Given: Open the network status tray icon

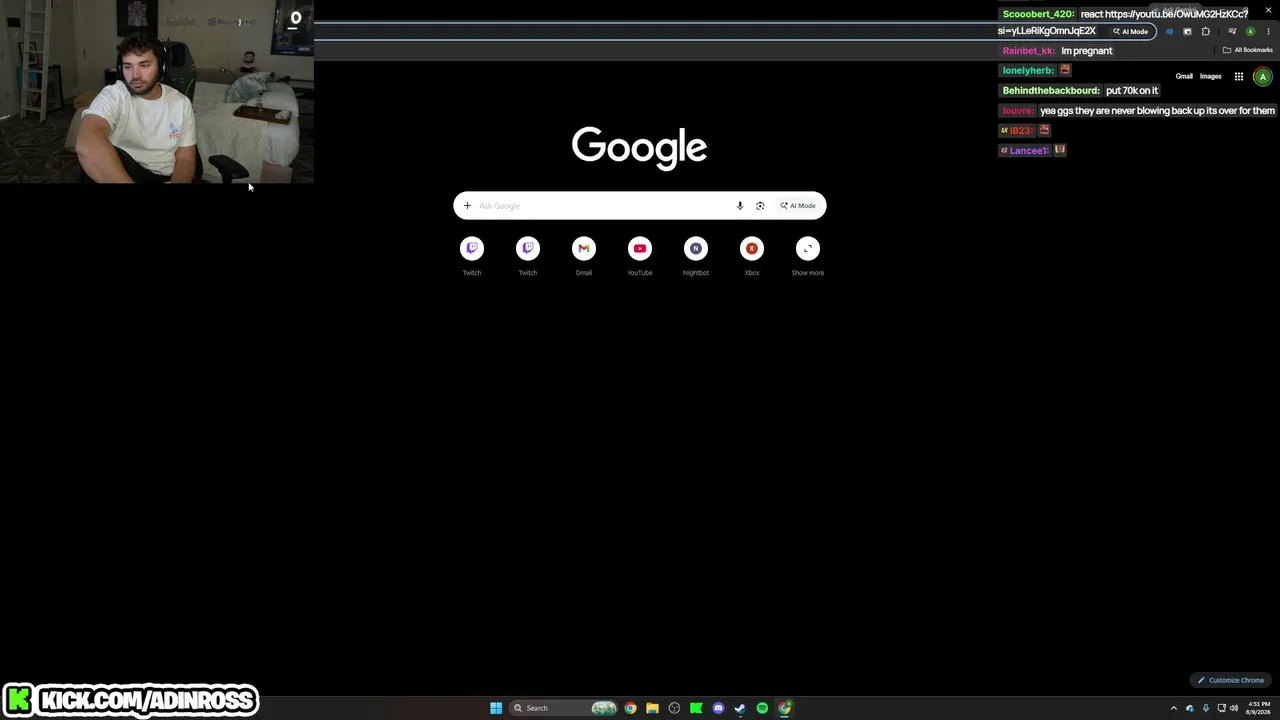Looking at the screenshot, I should pyautogui.click(x=1221, y=708).
